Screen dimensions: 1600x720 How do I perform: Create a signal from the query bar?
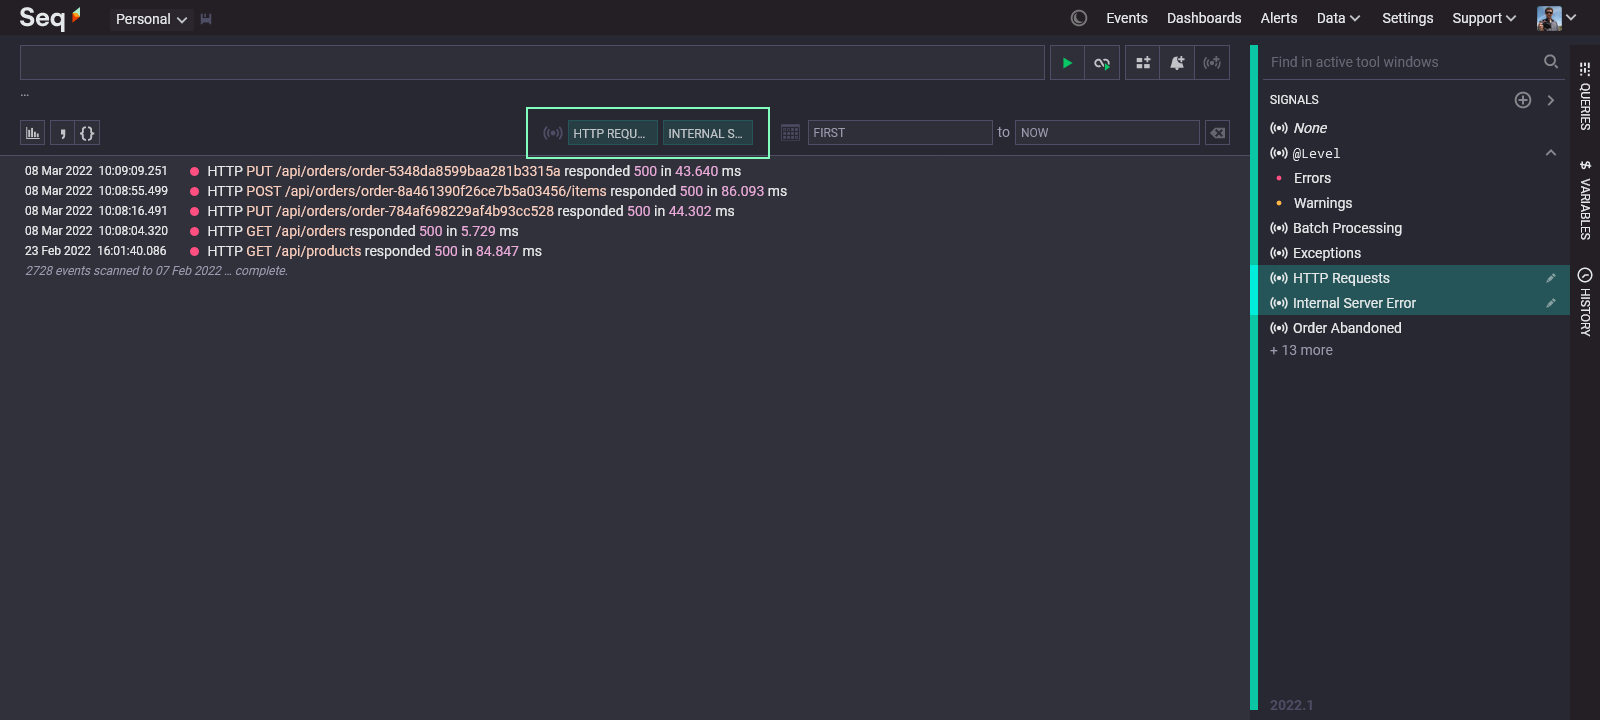click(1212, 63)
